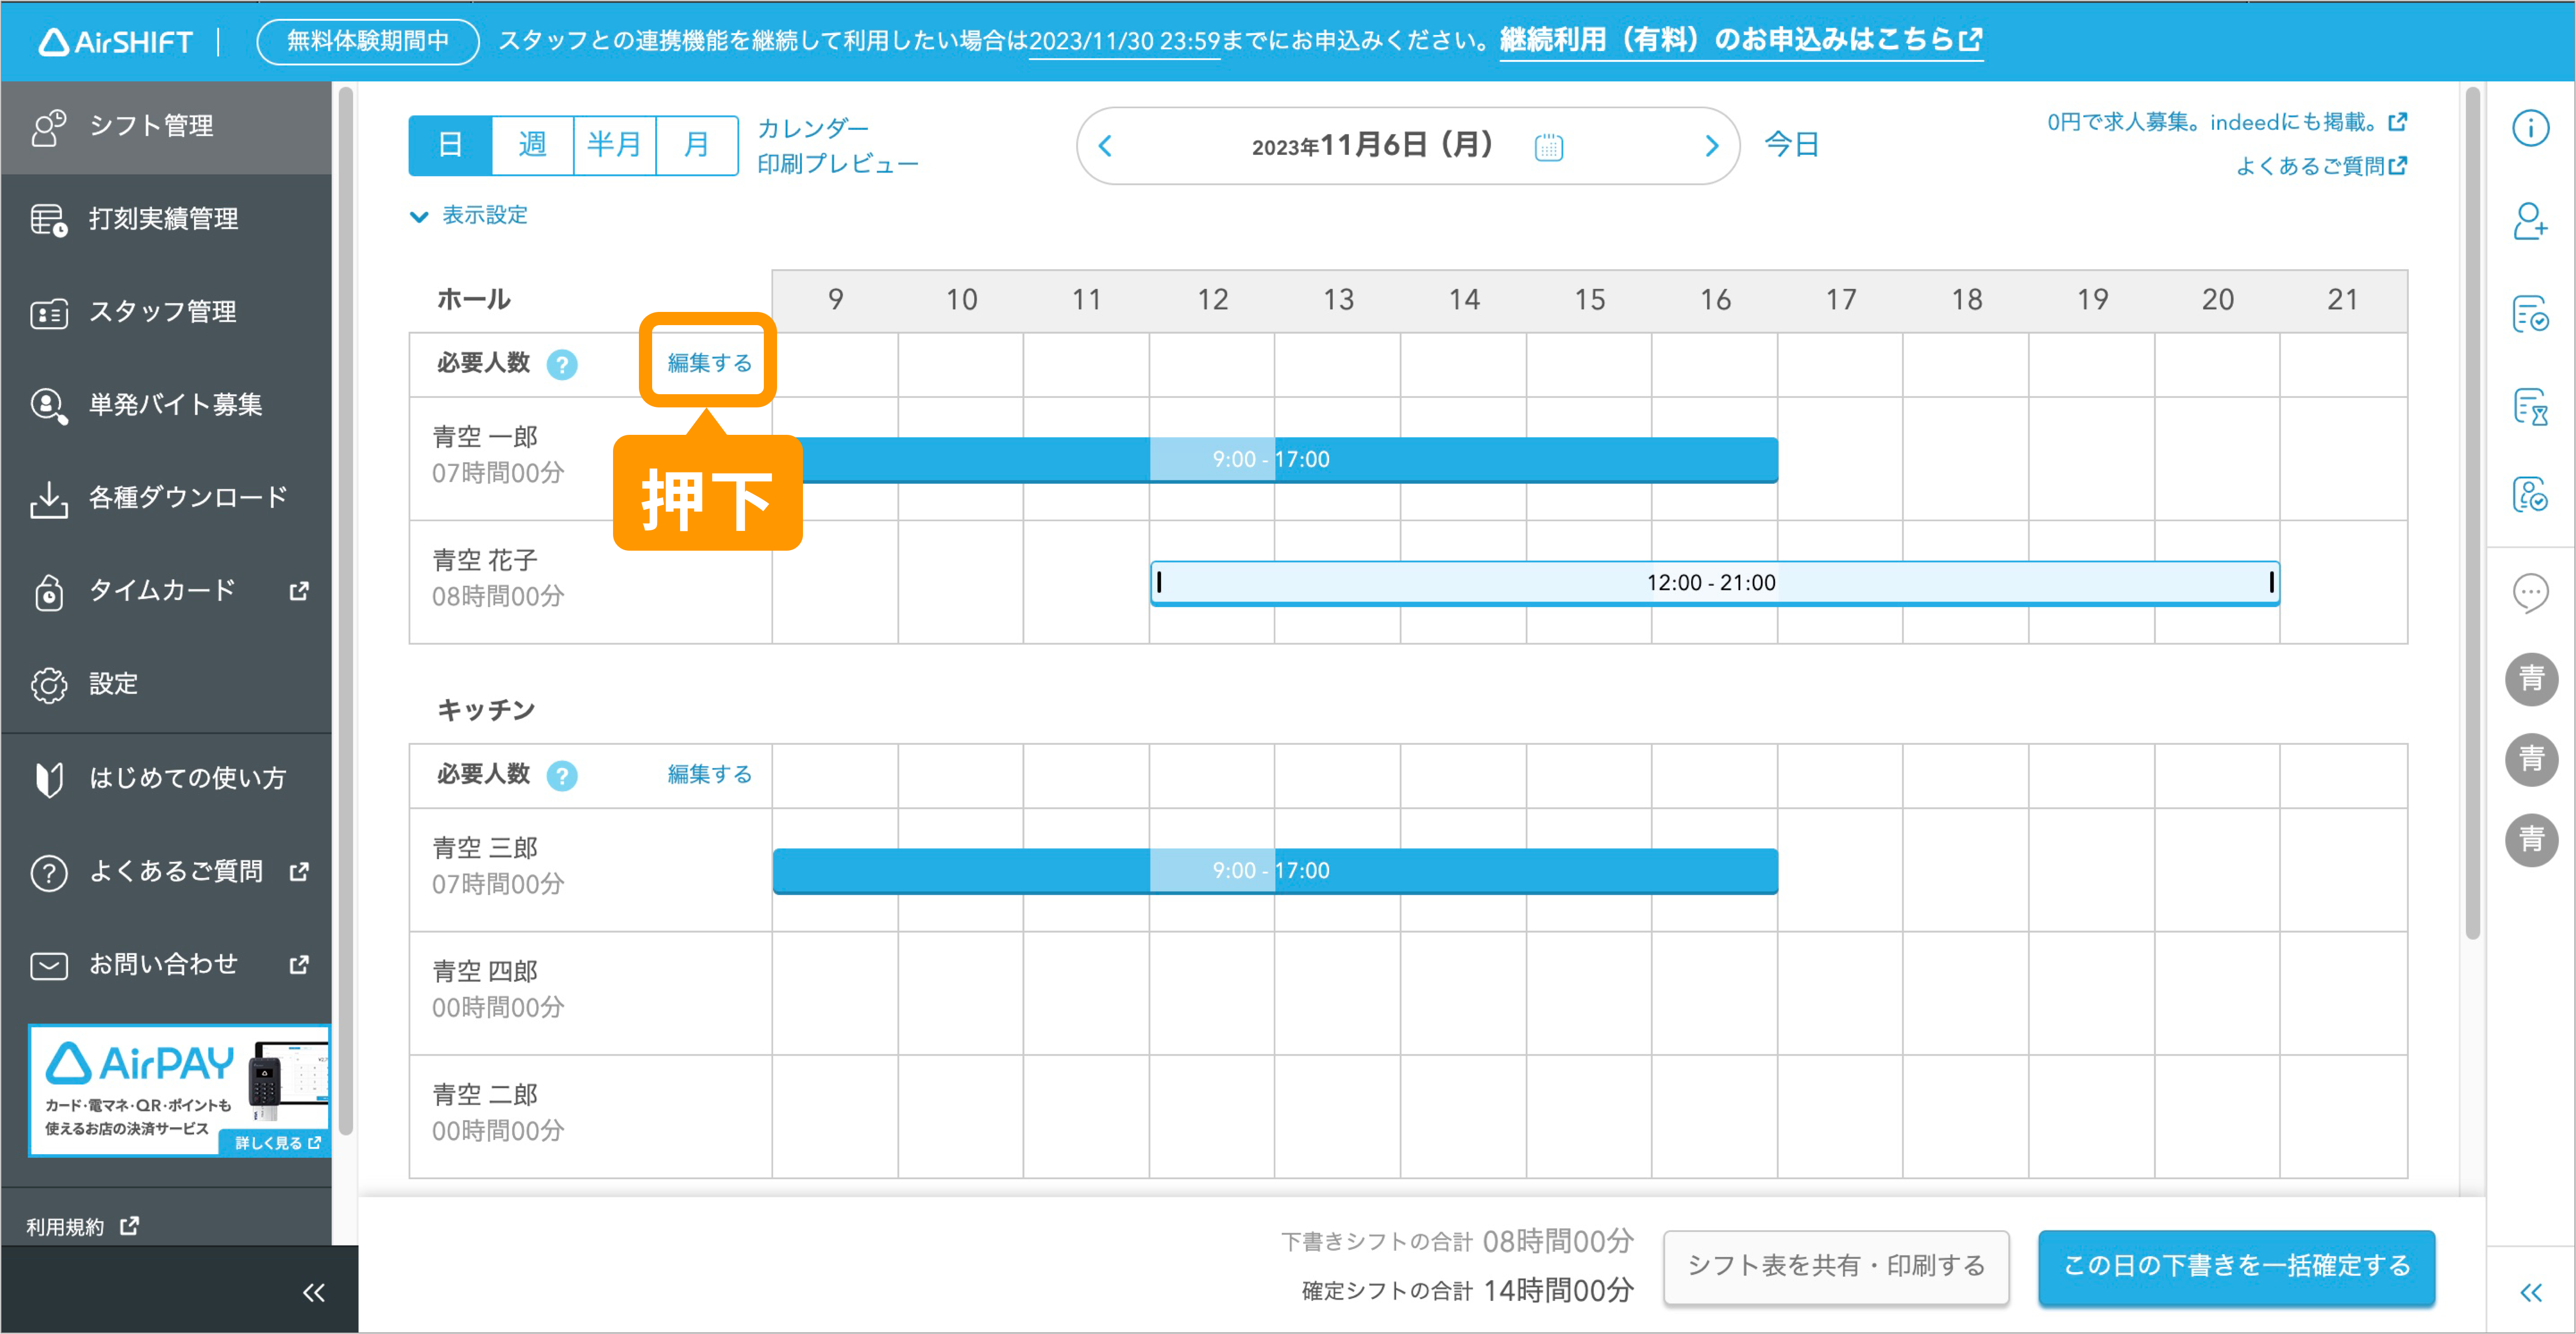This screenshot has width=2576, height=1334.
Task: Grab the left handle of 12:00-21:00 shift
Action: pos(1159,582)
